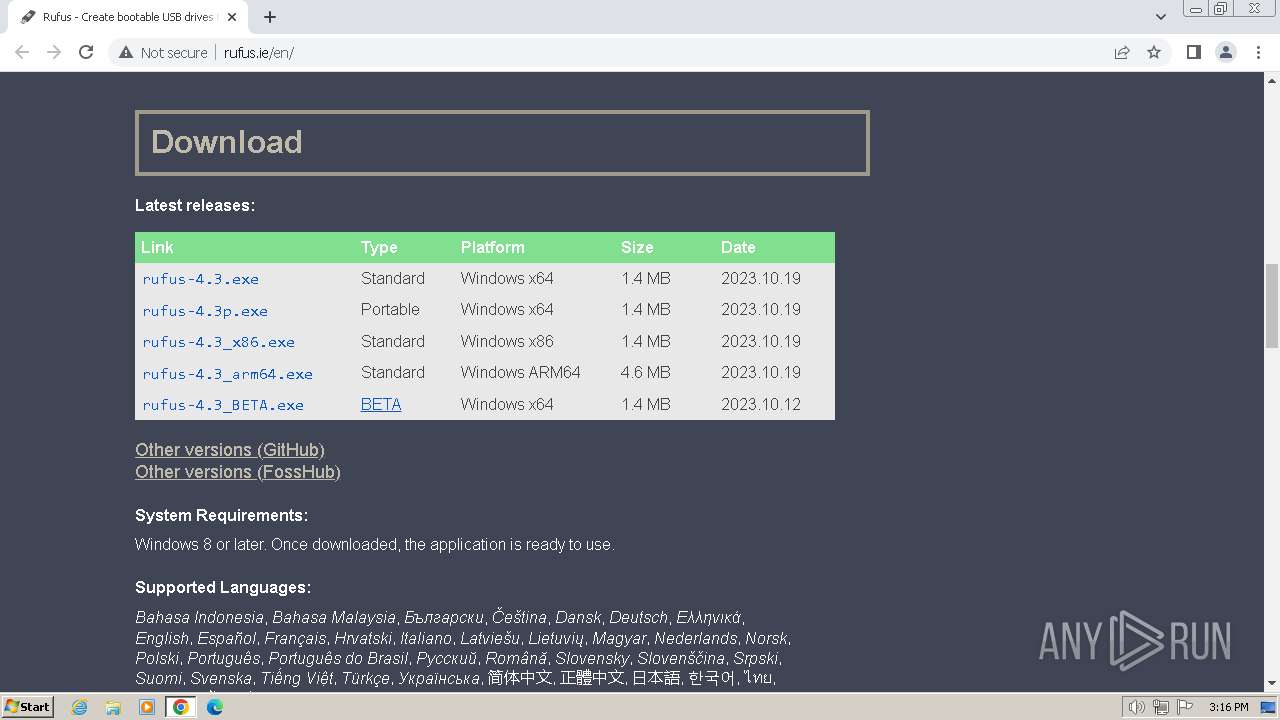The image size is (1280, 720).
Task: Click the Supported Languages heading
Action: click(x=224, y=588)
